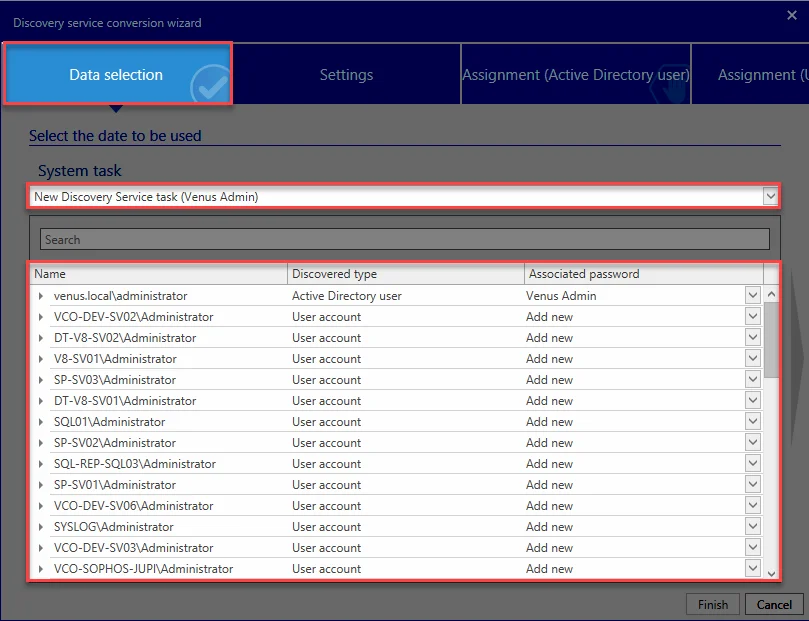Expand the SP-SV03\Administrator row

point(40,380)
